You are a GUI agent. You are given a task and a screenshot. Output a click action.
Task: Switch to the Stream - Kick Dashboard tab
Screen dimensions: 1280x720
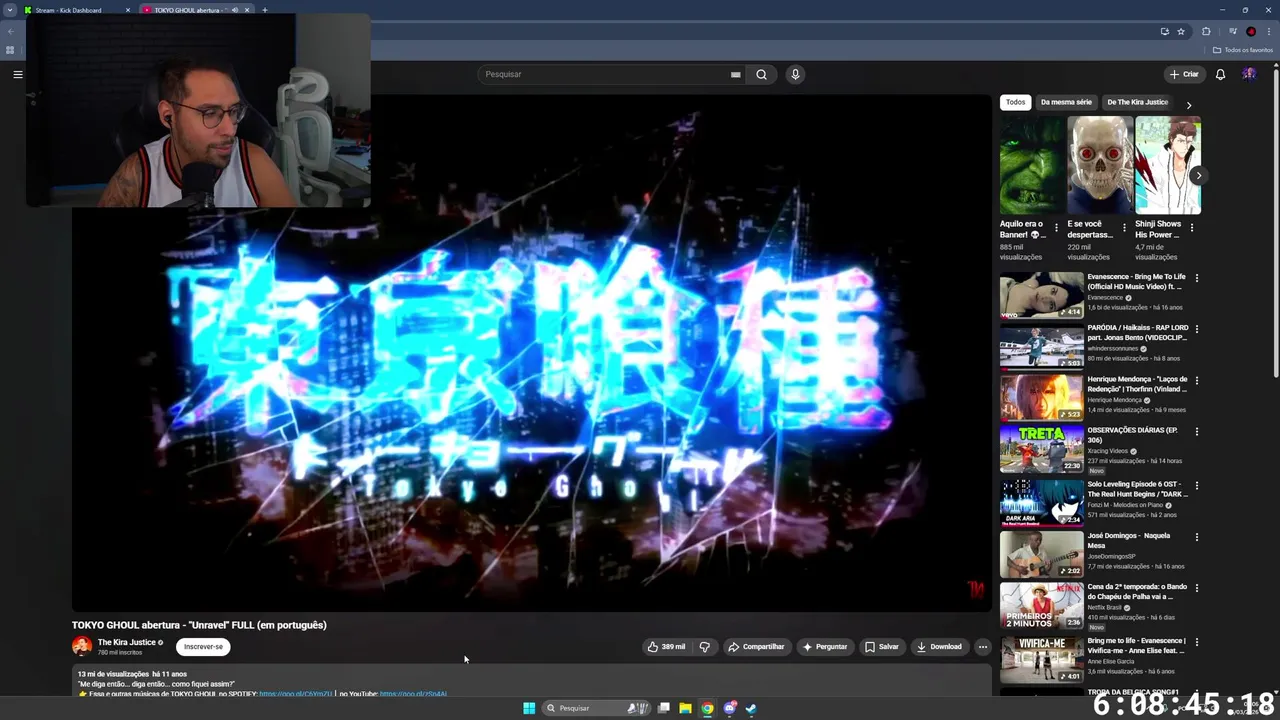[77, 10]
